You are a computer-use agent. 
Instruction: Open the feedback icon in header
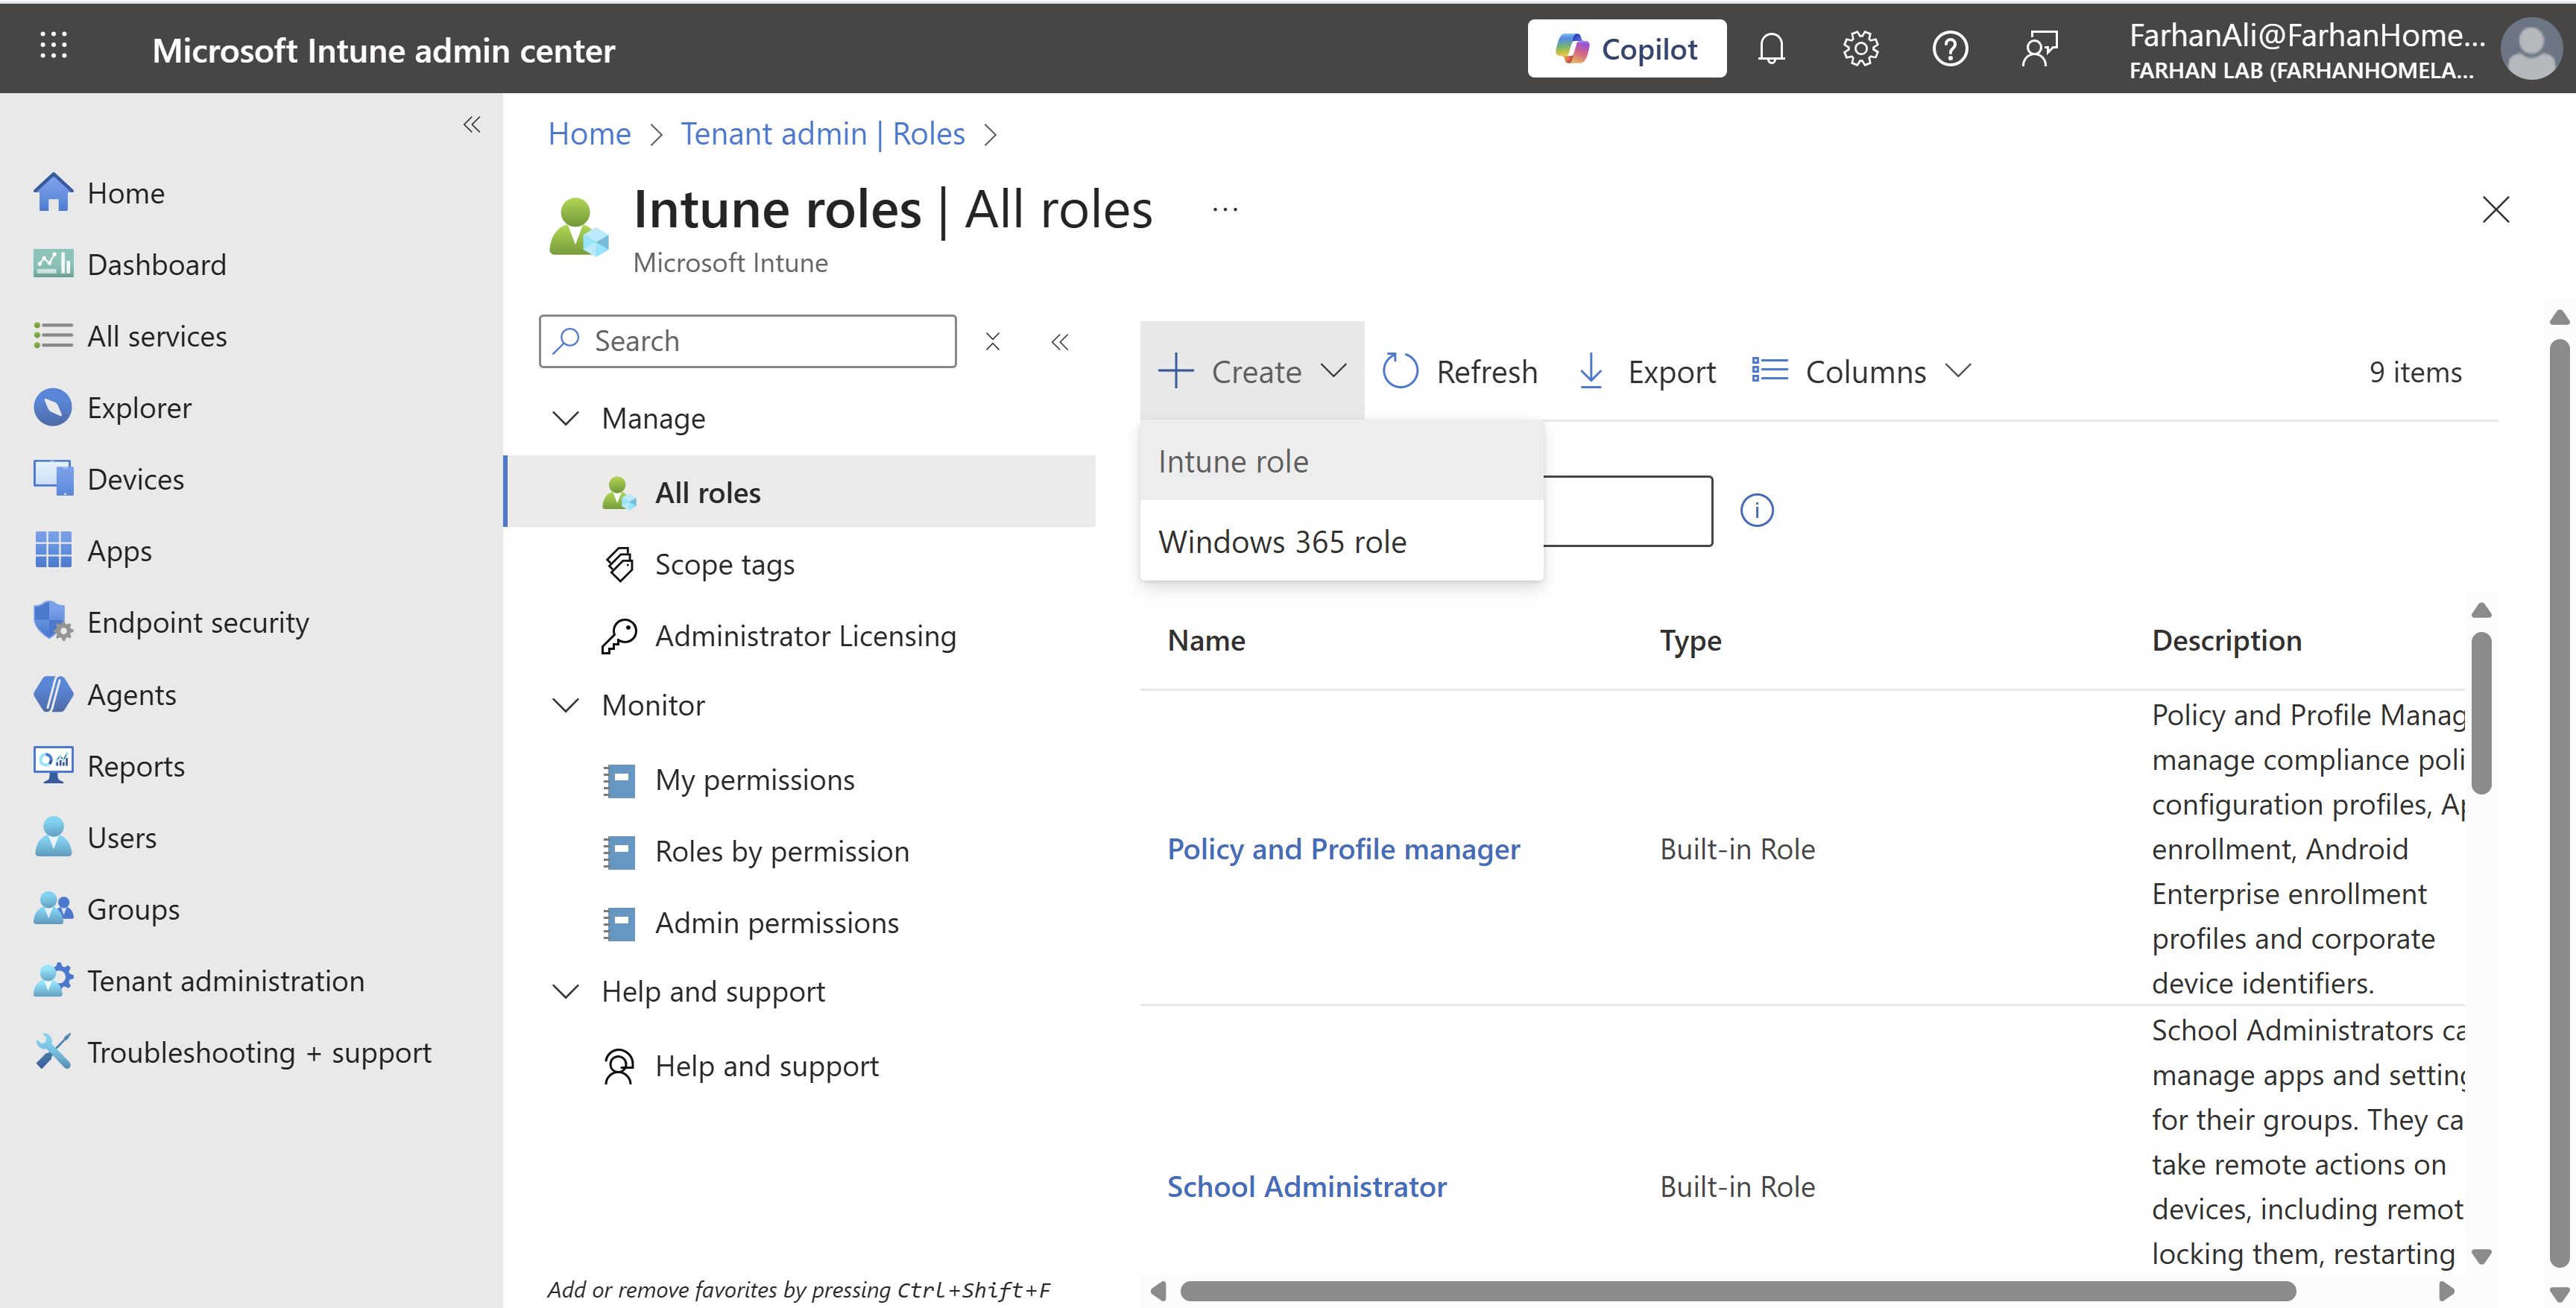coord(2039,48)
